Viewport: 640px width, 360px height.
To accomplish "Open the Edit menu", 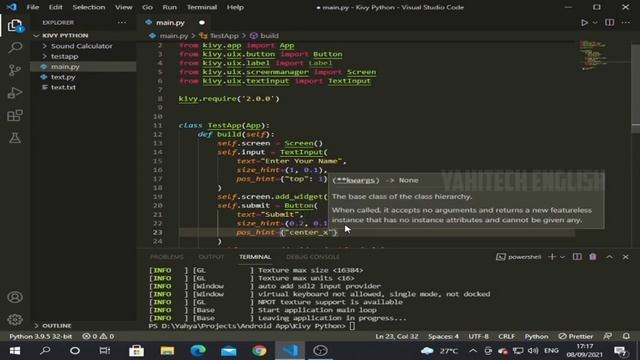I will 56,7.
